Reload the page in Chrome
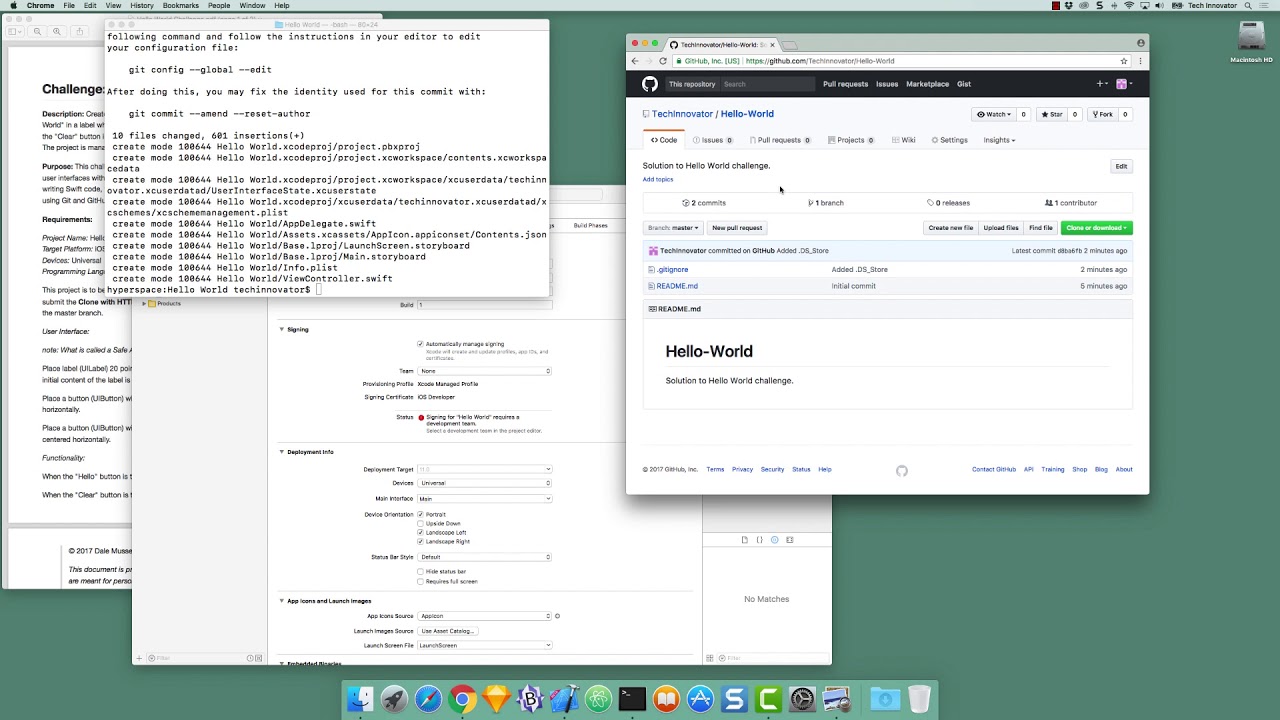This screenshot has height=720, width=1280. [662, 61]
